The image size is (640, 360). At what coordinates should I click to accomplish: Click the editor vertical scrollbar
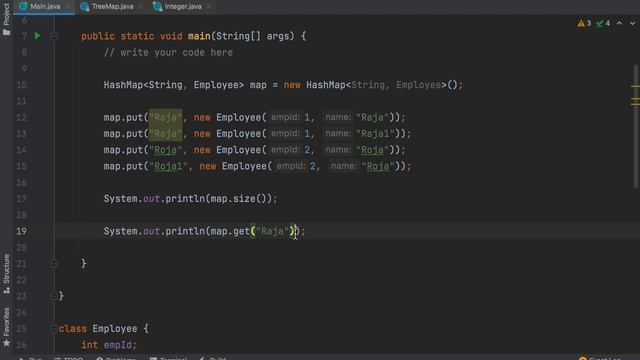tap(636, 127)
